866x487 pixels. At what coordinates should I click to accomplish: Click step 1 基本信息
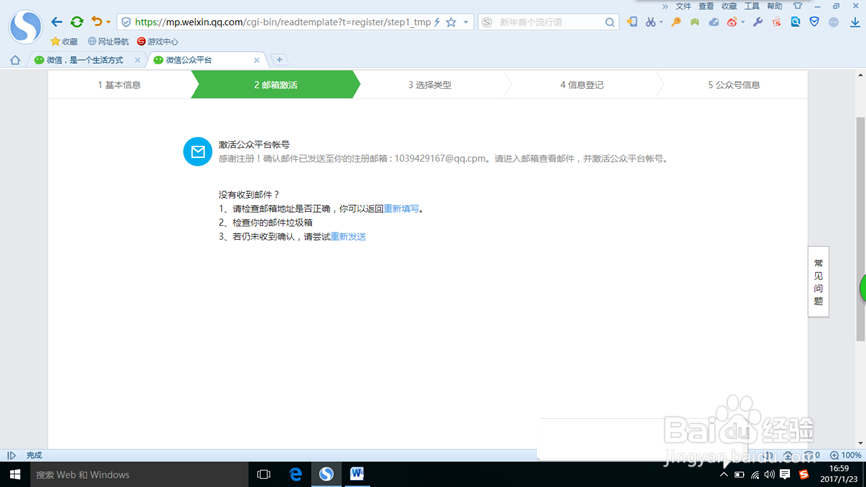119,84
